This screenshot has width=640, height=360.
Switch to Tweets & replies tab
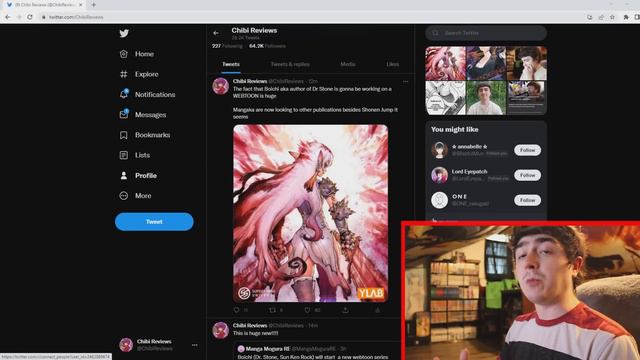point(290,64)
